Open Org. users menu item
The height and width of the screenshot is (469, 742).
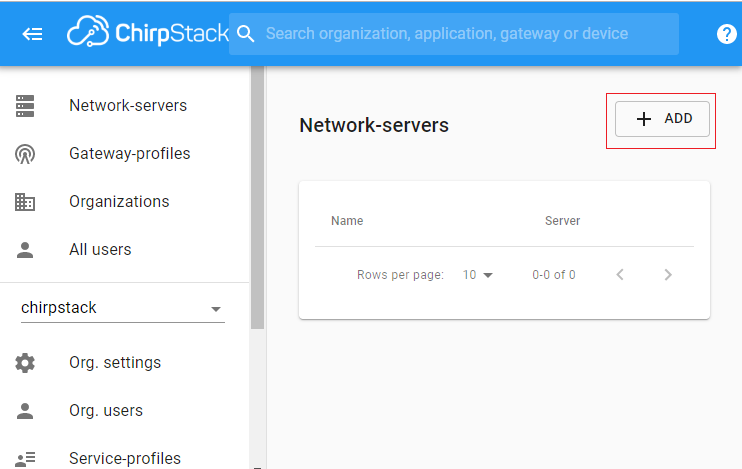click(x=106, y=411)
